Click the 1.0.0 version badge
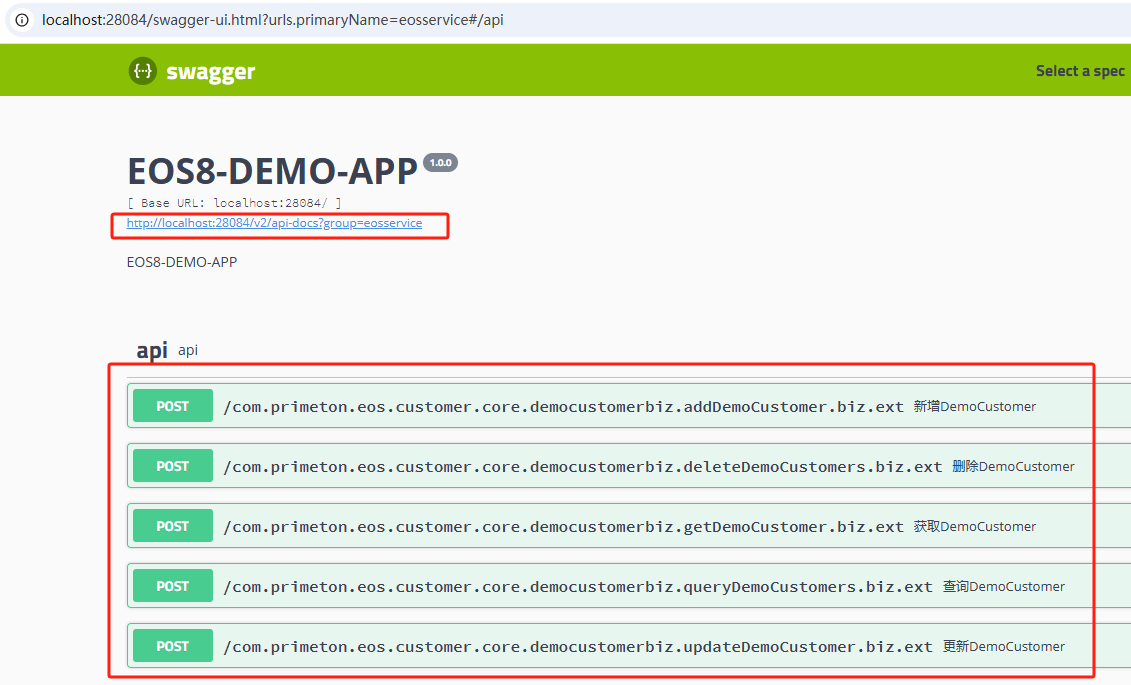The height and width of the screenshot is (685, 1131). pyautogui.click(x=440, y=163)
